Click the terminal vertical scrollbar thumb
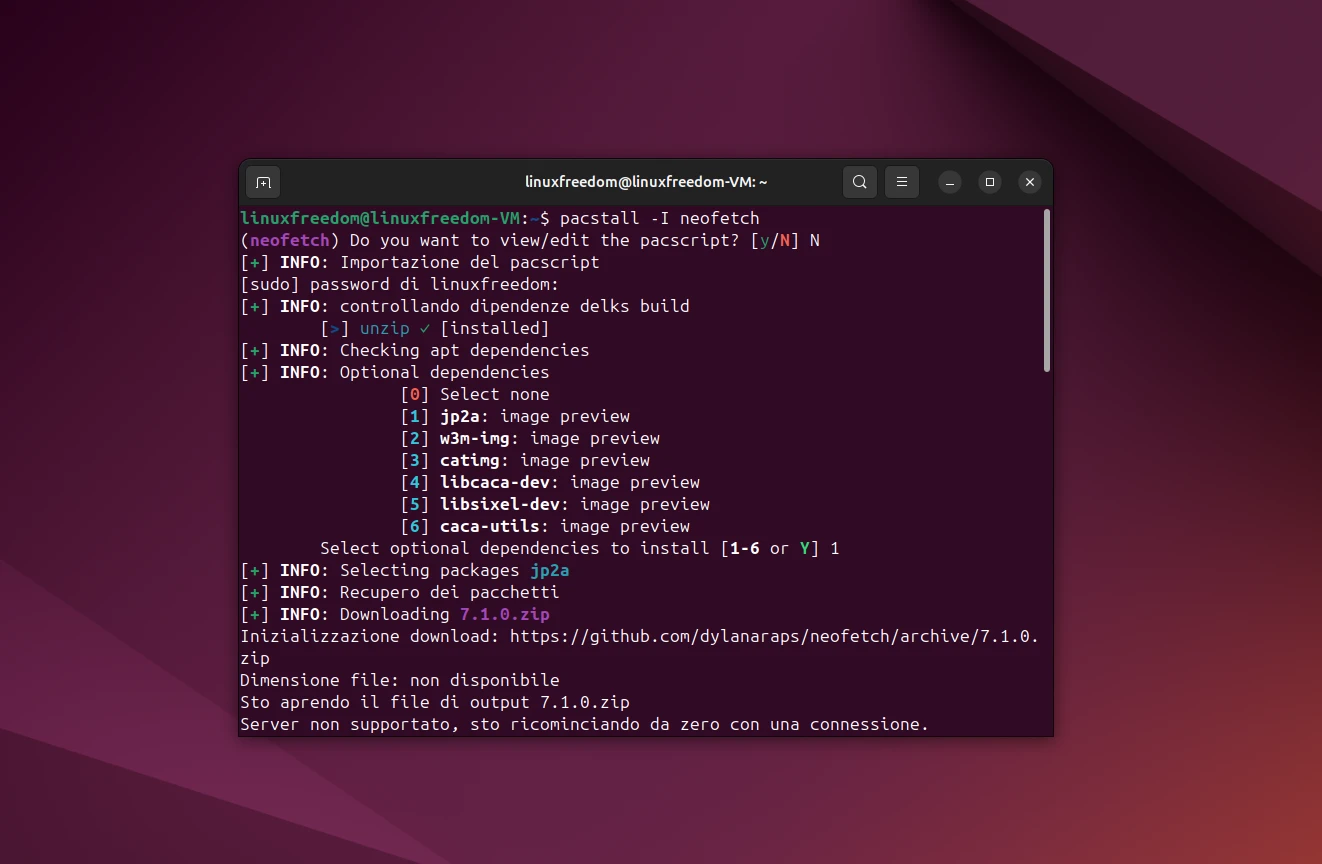This screenshot has width=1322, height=864. (1046, 290)
